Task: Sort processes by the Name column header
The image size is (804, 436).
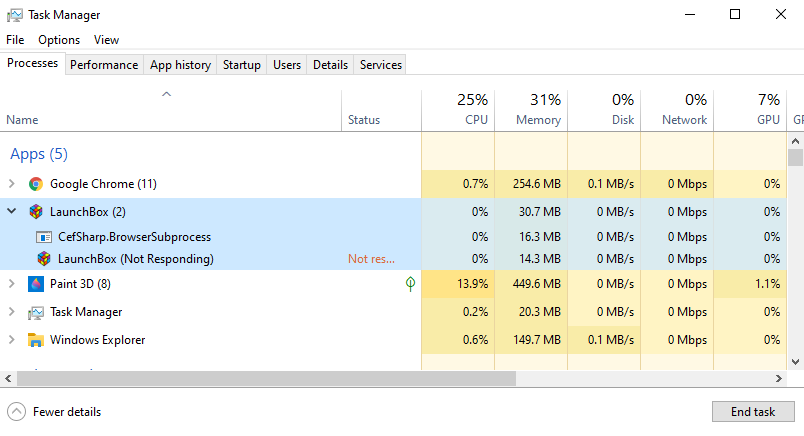Action: point(171,110)
